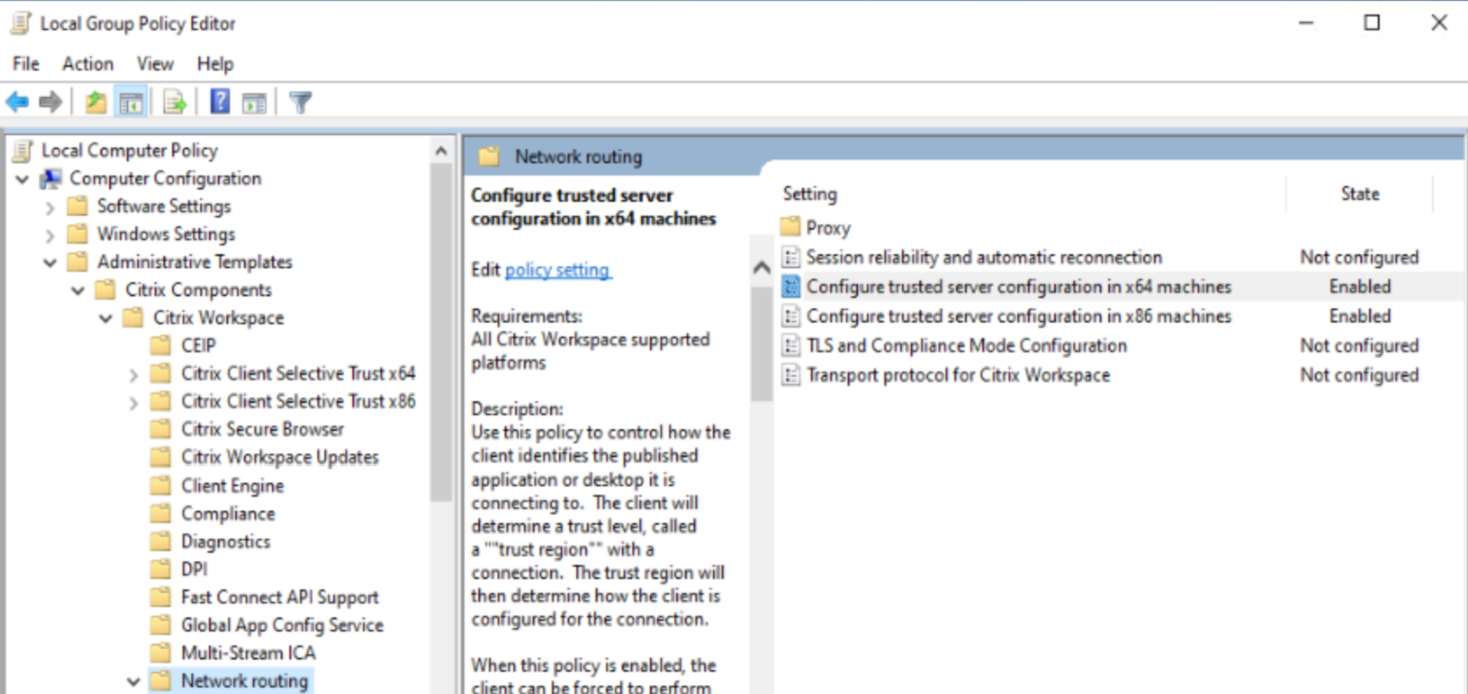Viewport: 1468px width, 694px height.
Task: Click the tree pane scroll up arrow
Action: tap(441, 151)
